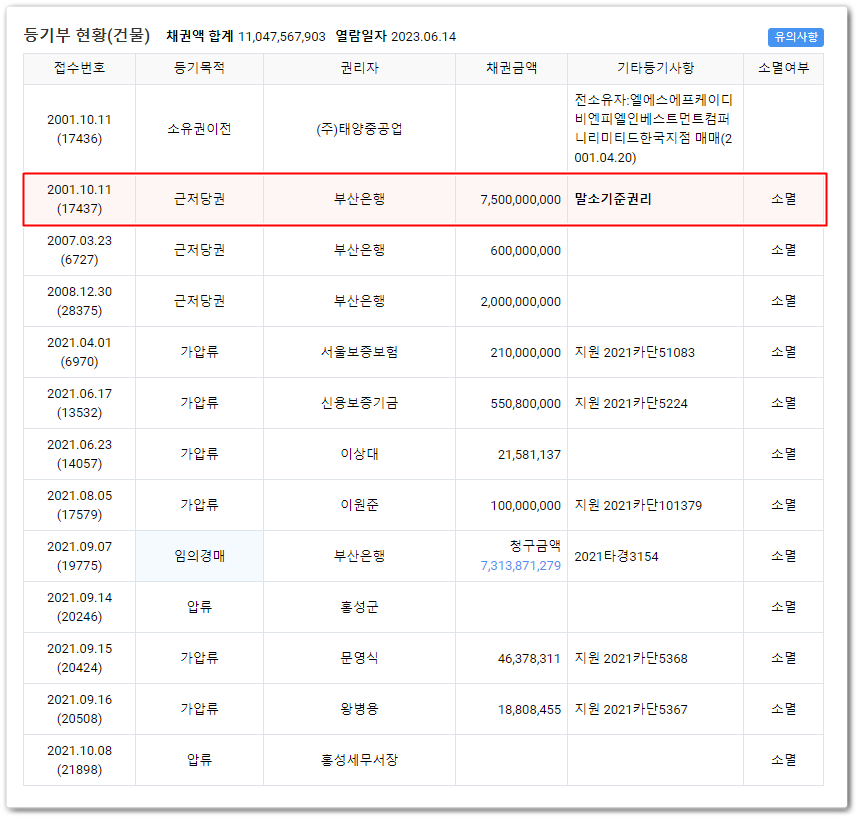Click 소멸 in the 이상대 row
Screen dimensions: 860x820
[x=783, y=454]
